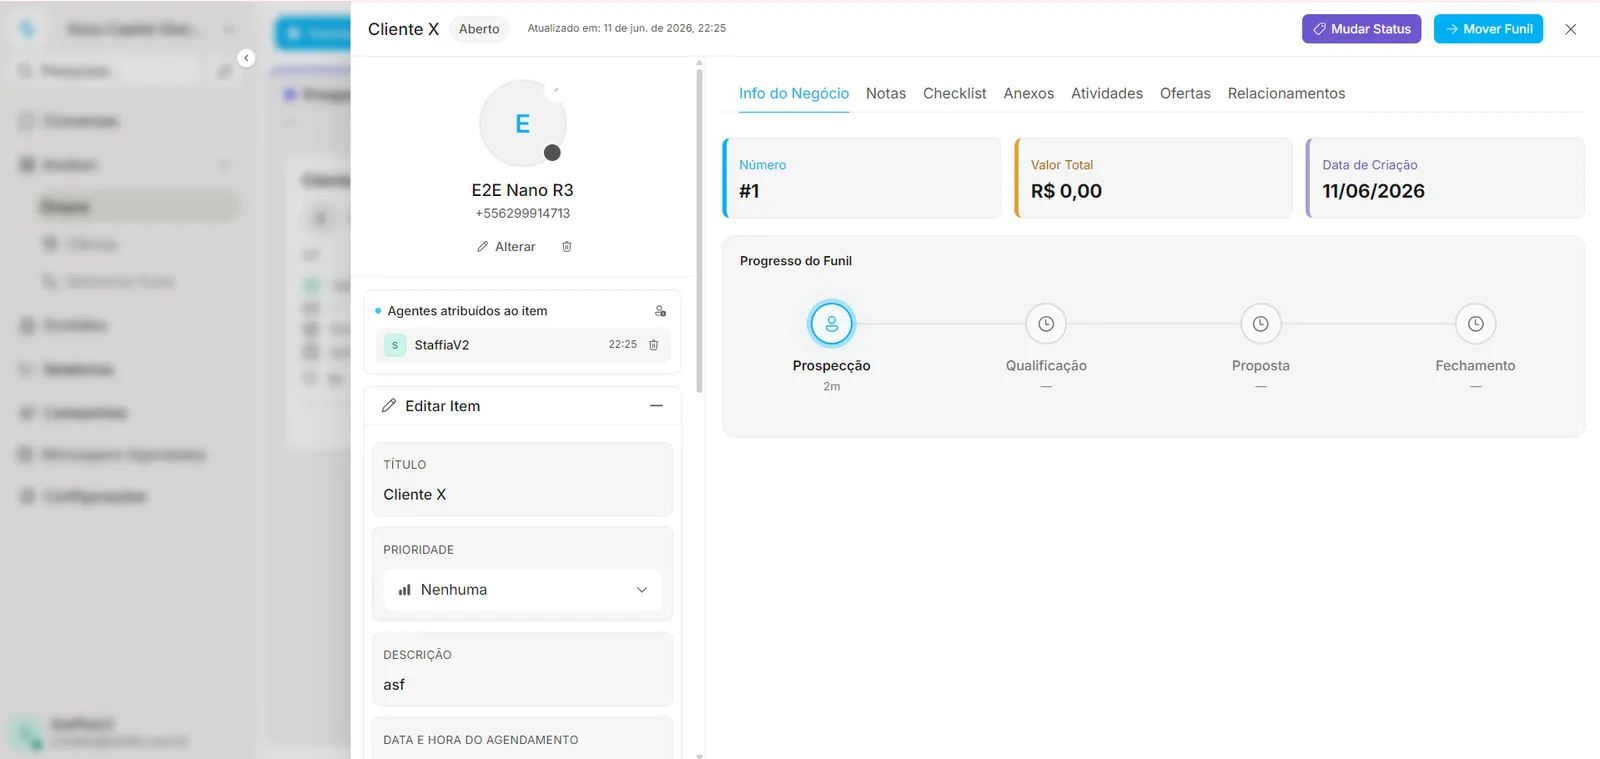Click the StaffiaV2 agent row

tap(523, 345)
